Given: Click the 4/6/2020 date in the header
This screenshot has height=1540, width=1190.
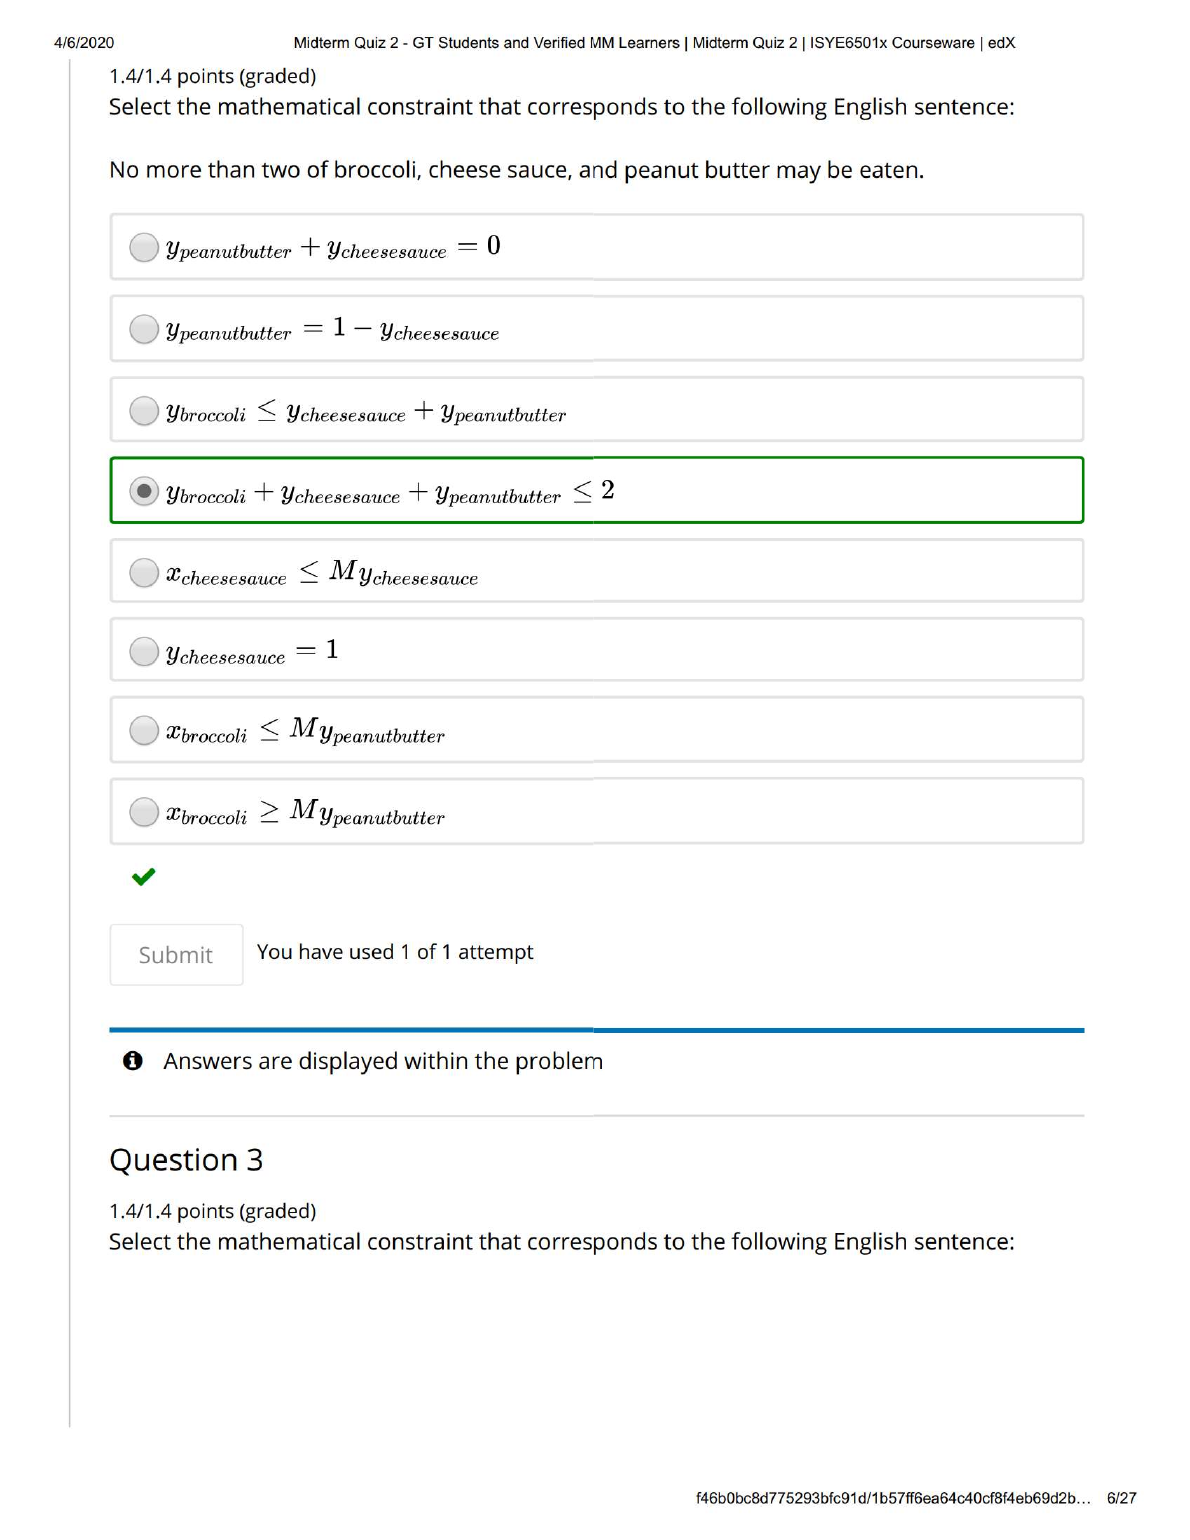Looking at the screenshot, I should [x=84, y=43].
